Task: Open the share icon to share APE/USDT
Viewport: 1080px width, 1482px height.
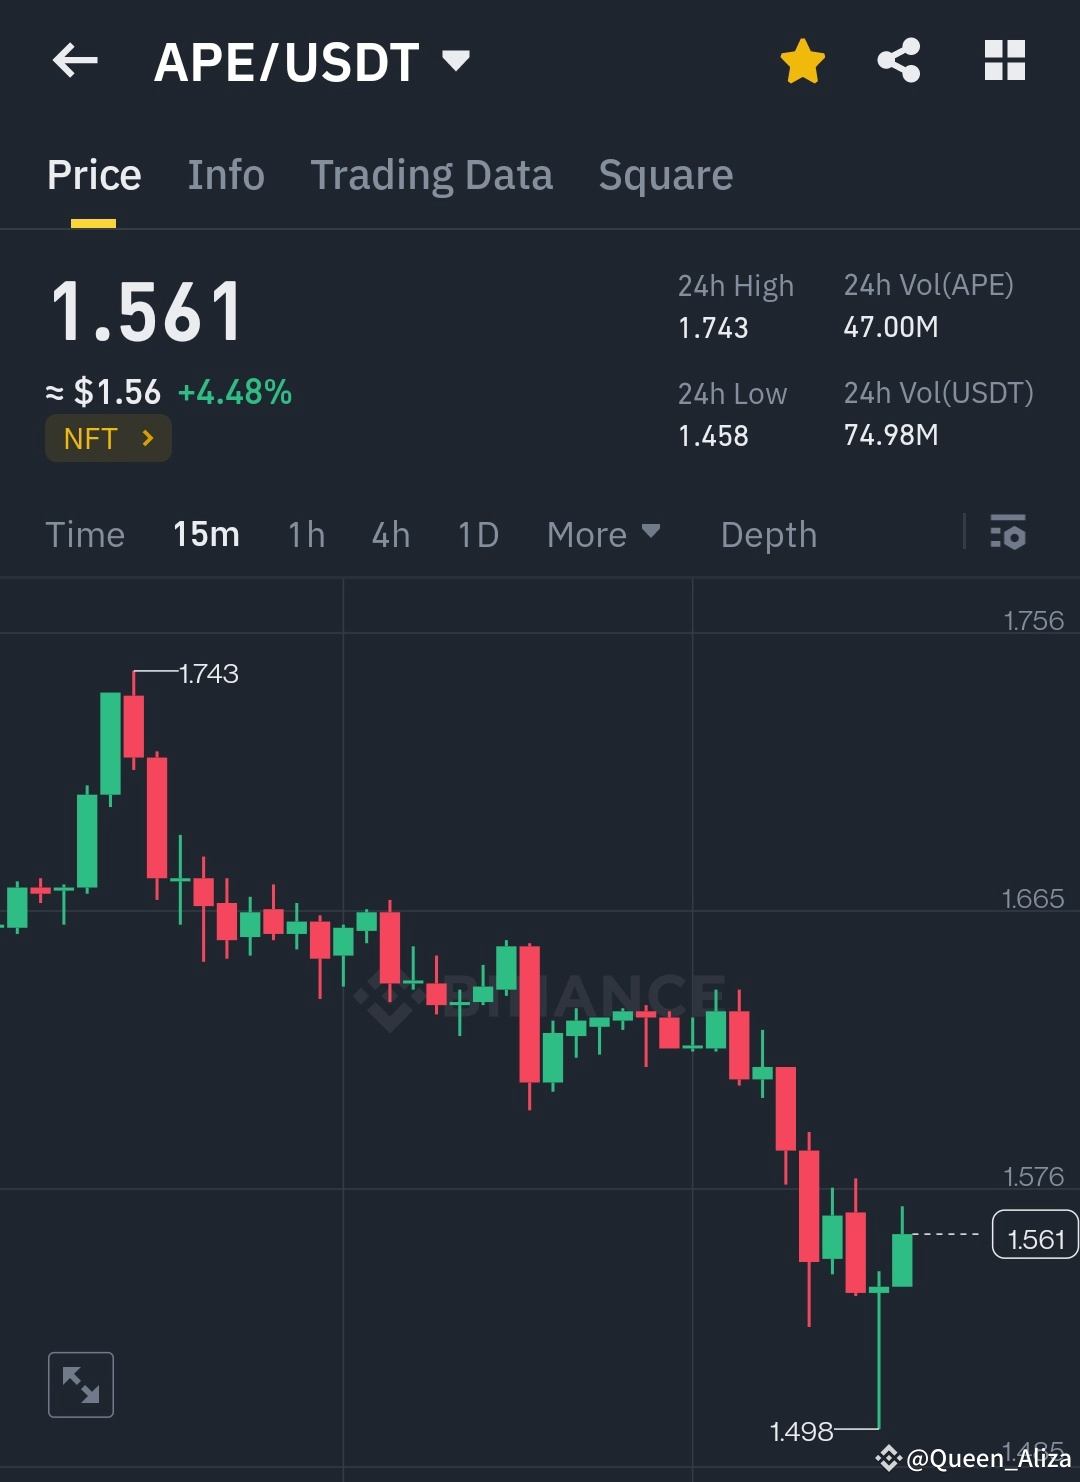Action: pos(898,61)
